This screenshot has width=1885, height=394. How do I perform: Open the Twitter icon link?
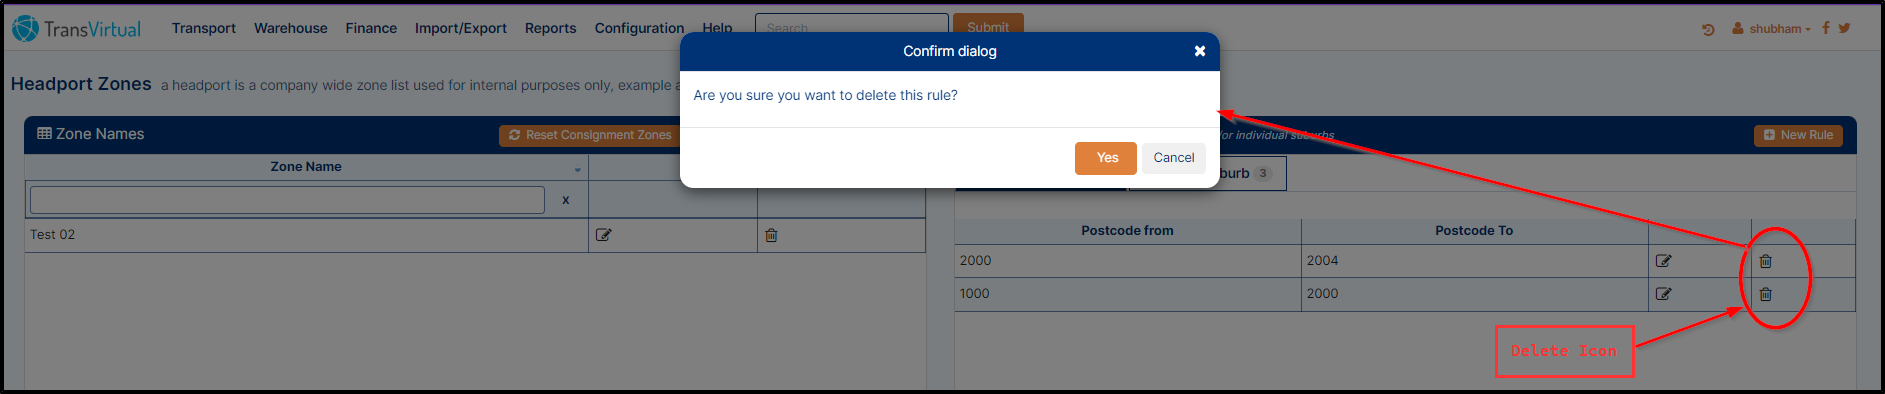1844,28
